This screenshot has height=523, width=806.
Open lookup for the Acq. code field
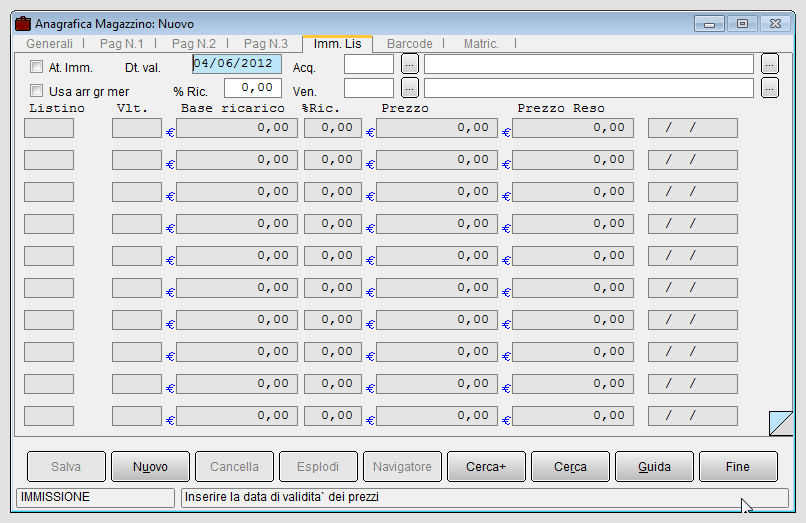tap(409, 64)
